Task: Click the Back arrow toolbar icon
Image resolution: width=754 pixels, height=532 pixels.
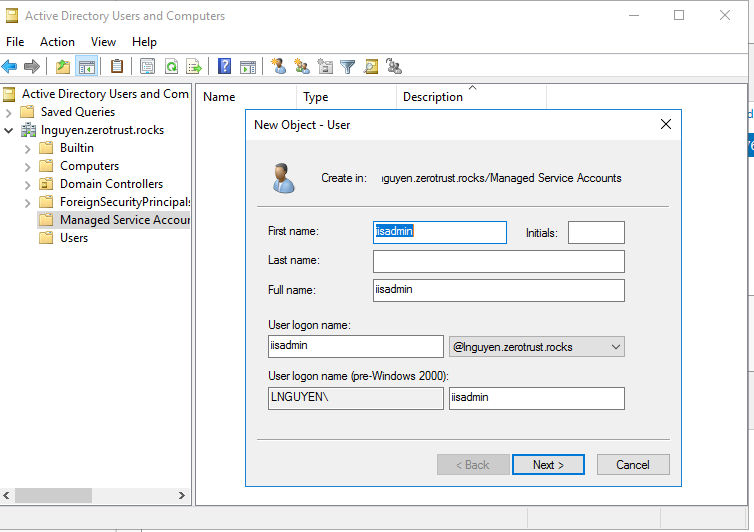Action: coord(9,67)
